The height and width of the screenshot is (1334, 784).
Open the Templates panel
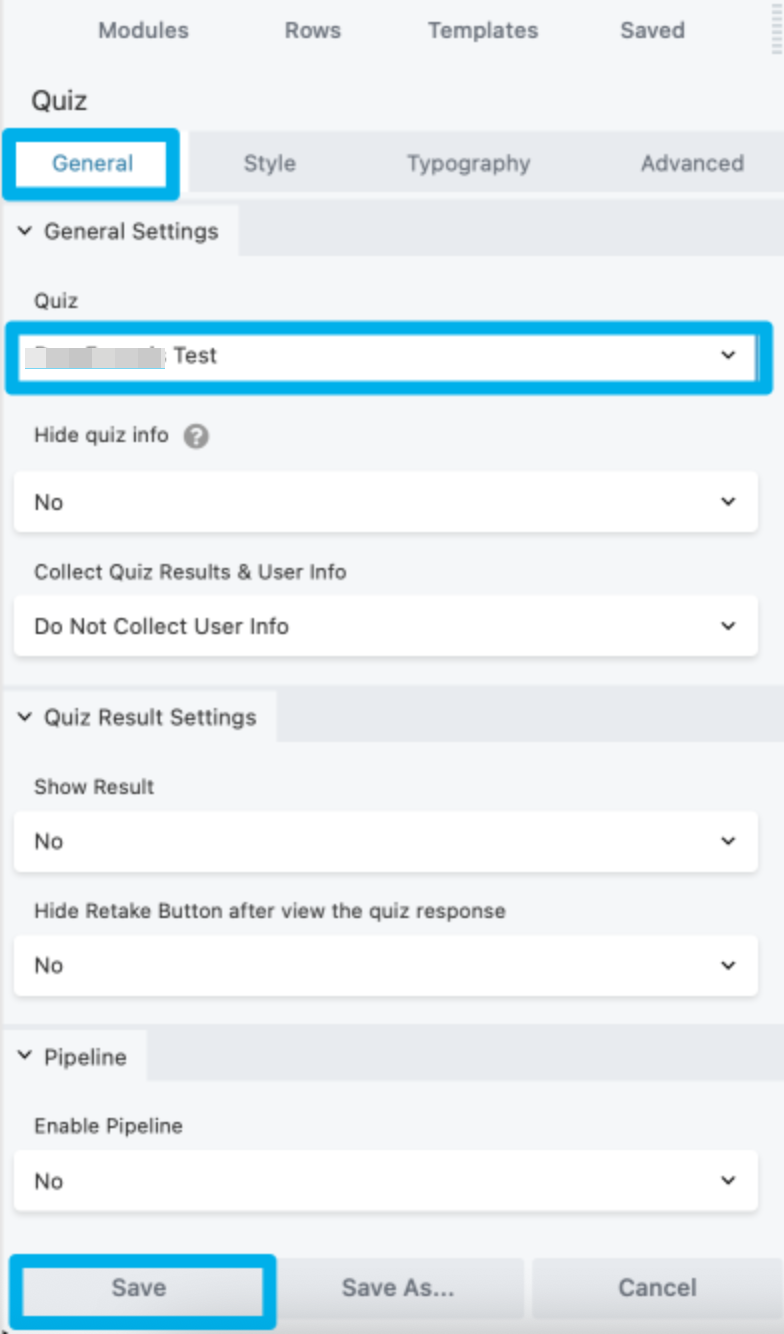click(483, 30)
